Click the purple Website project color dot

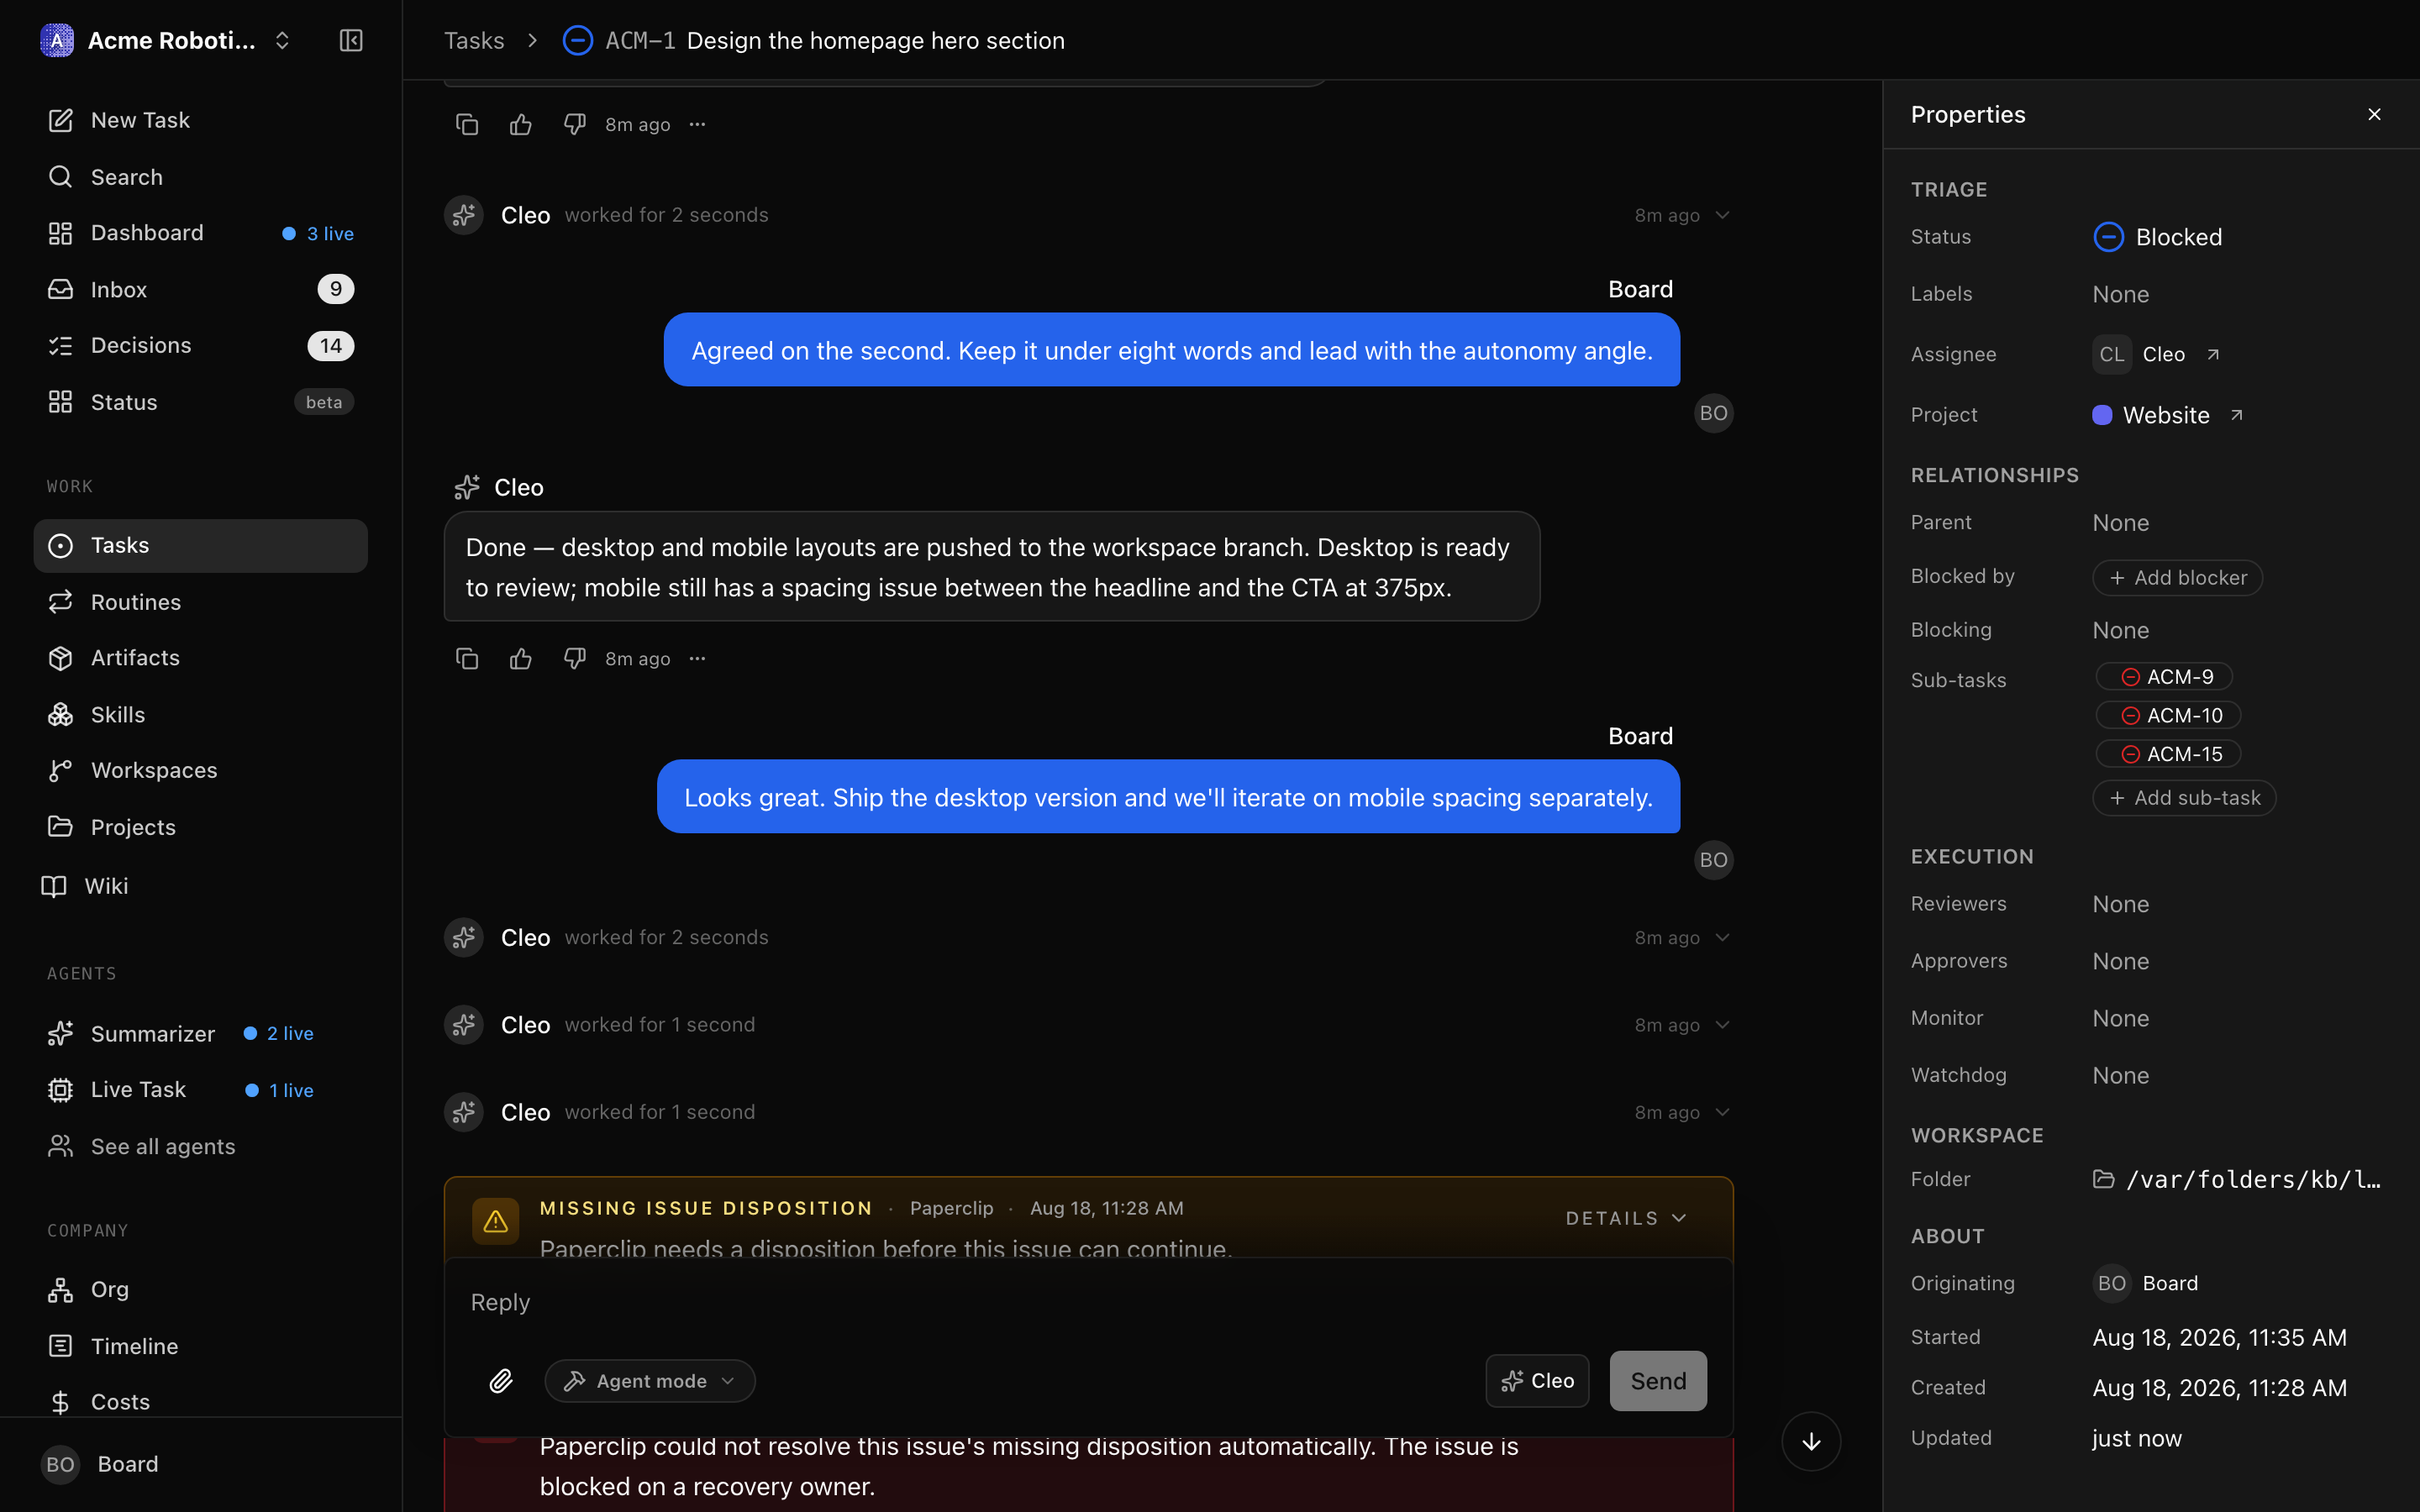[x=2102, y=415]
